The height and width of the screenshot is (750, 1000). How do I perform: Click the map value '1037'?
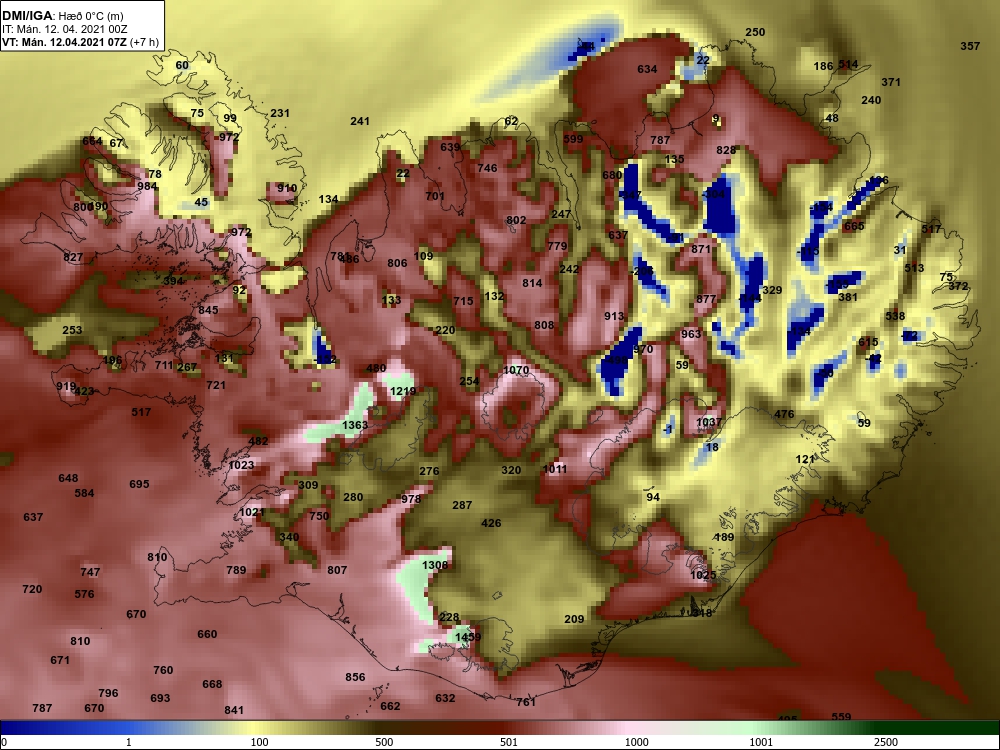(x=709, y=422)
